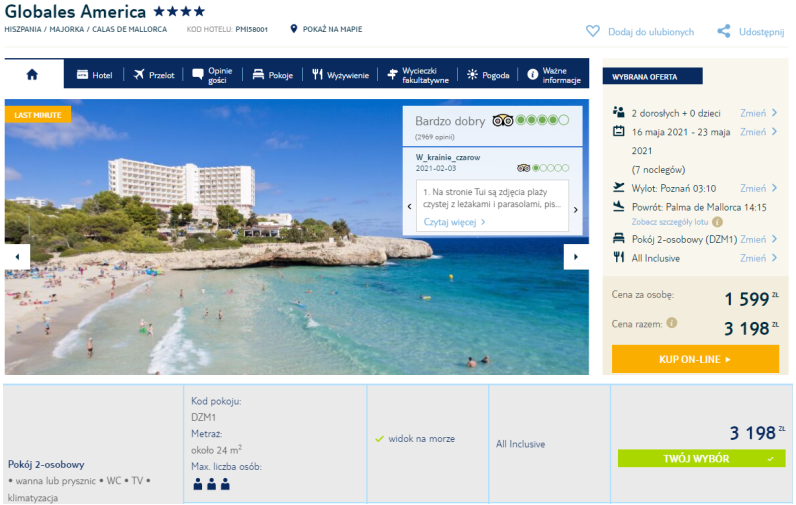Image resolution: width=796 pixels, height=505 pixels.
Task: Click the info icon by Zobacz szczegóły lotu
Action: (717, 222)
